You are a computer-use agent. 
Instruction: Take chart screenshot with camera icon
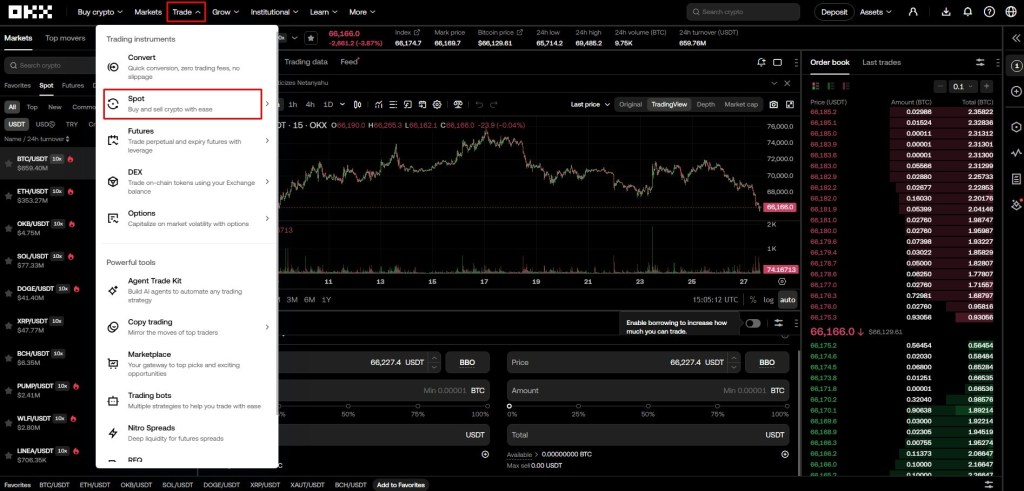[x=774, y=104]
